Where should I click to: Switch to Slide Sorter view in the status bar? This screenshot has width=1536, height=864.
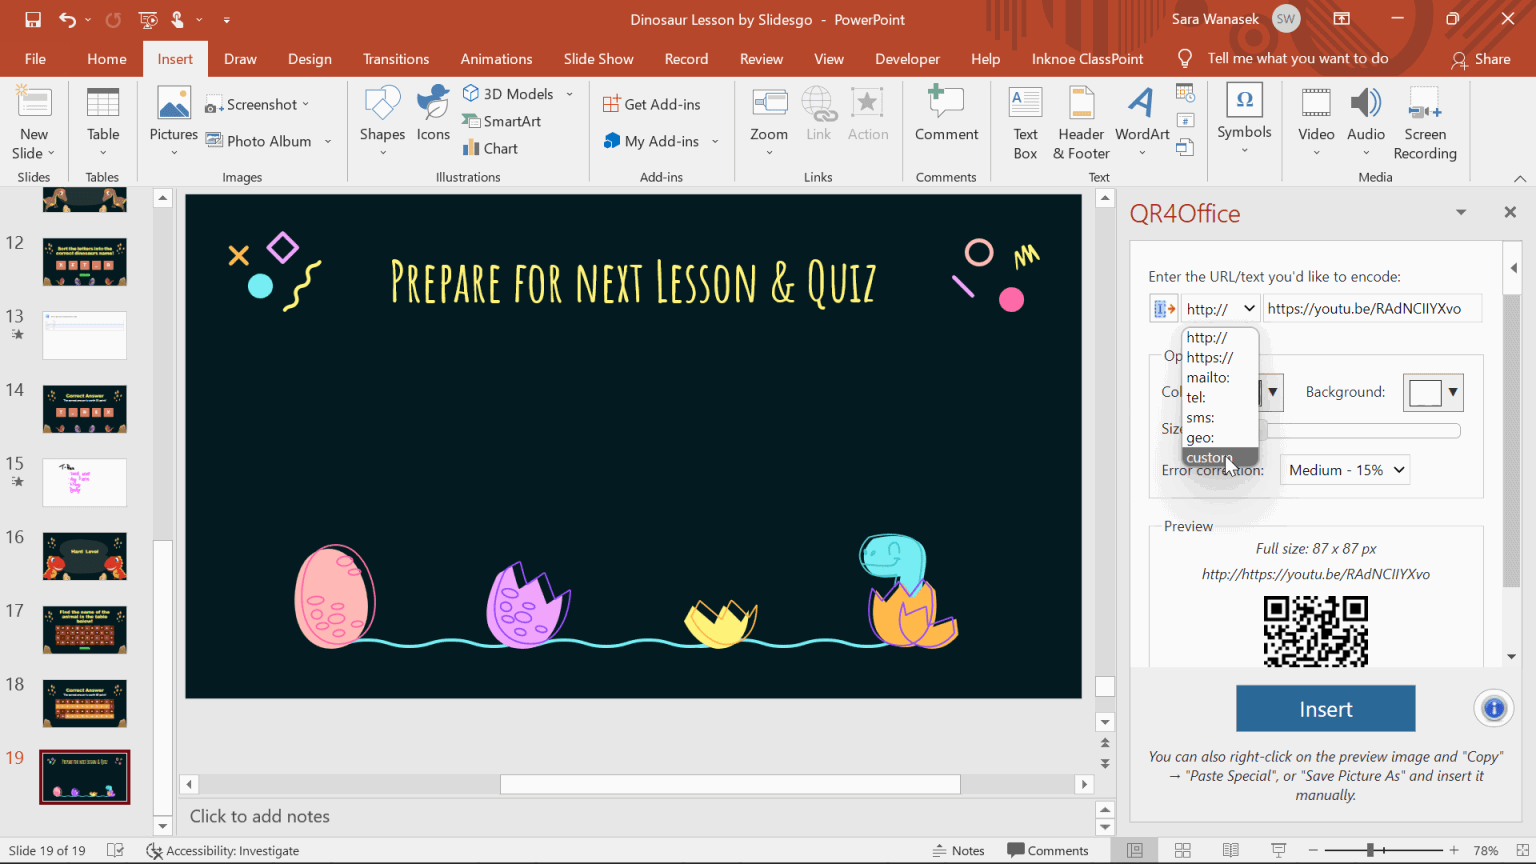(x=1182, y=850)
